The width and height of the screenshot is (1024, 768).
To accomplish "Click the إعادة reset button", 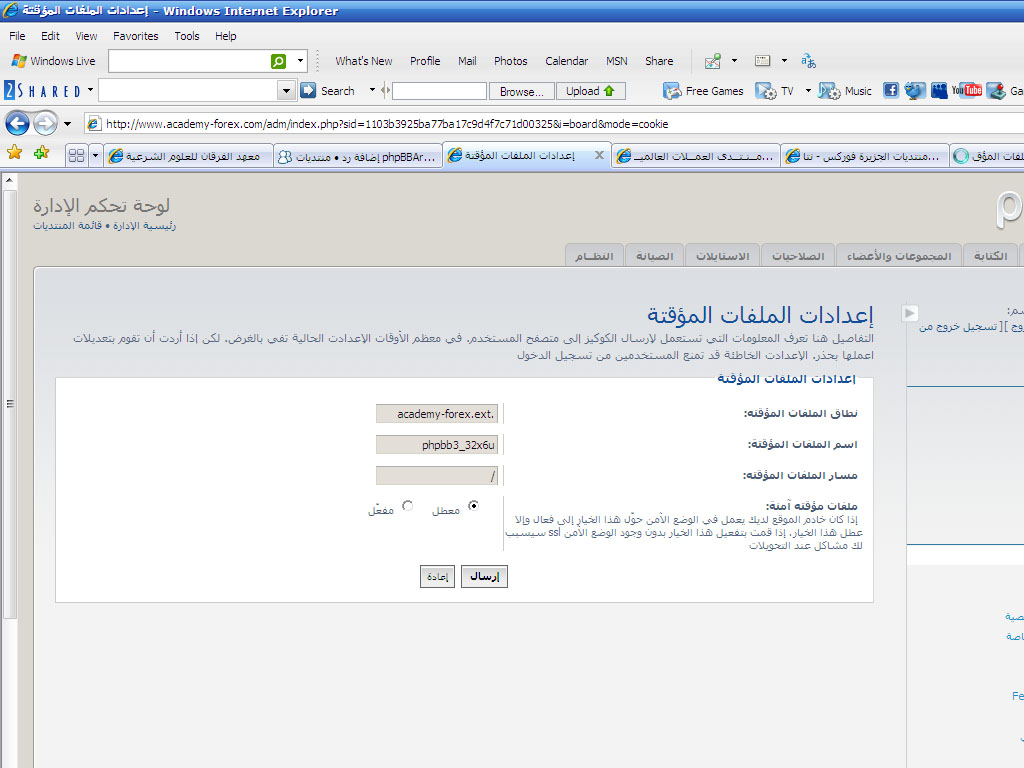I will tap(437, 577).
